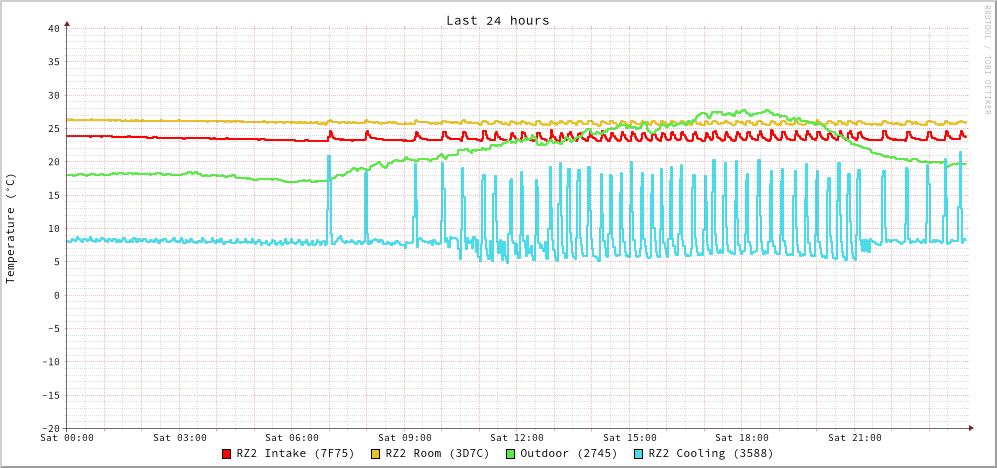Click the Sat 18:00 time axis label
Image resolution: width=997 pixels, height=468 pixels.
tap(742, 437)
